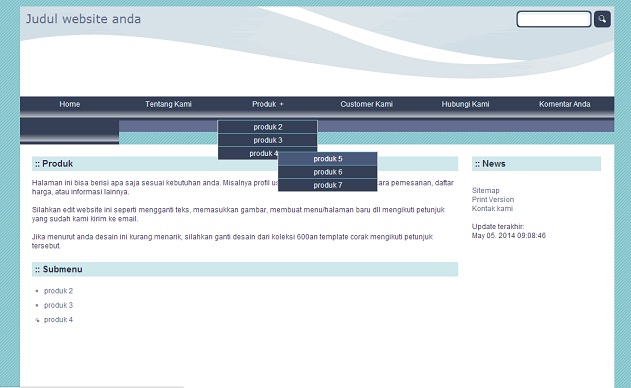Click the paragraph starting Jika menurut anda
This screenshot has width=631, height=388.
pos(232,241)
